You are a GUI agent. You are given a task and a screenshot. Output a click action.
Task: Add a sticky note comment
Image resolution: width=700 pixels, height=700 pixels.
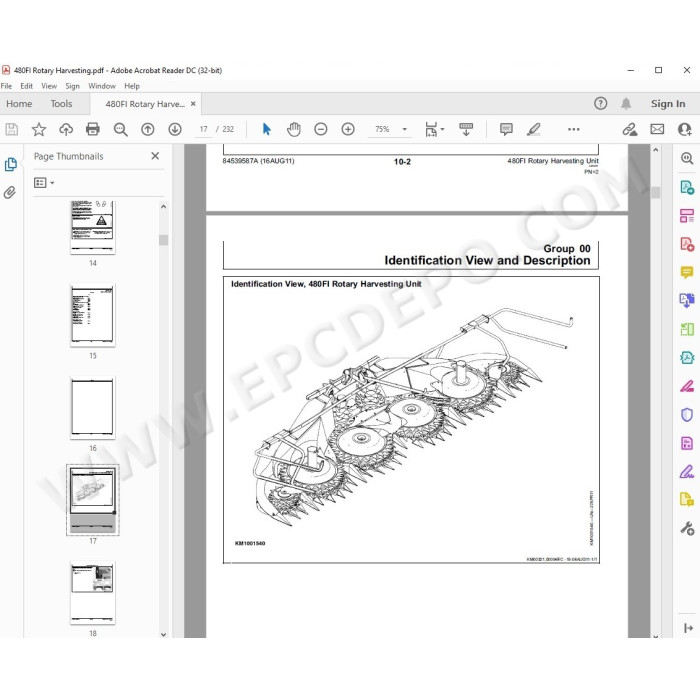506,129
